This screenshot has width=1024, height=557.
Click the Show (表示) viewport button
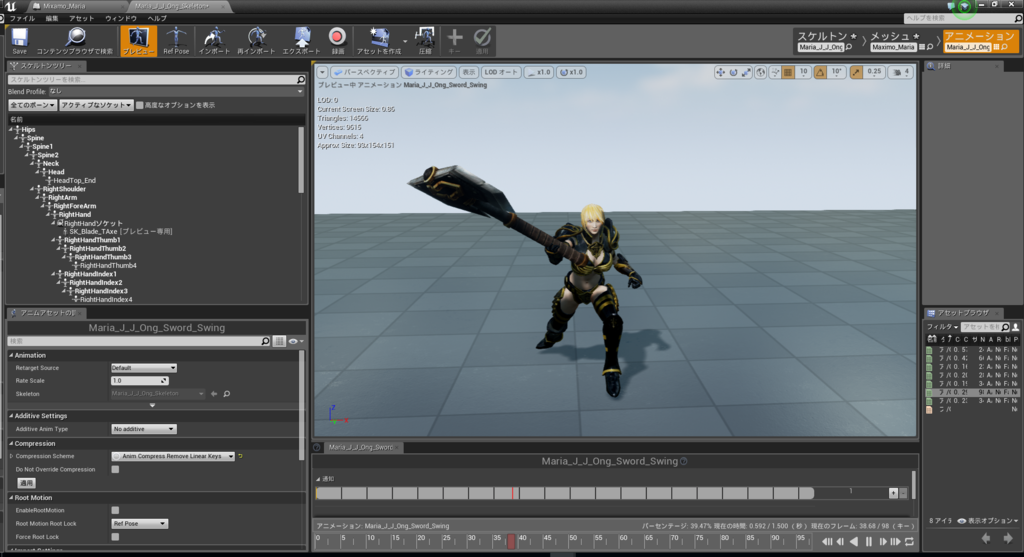pyautogui.click(x=469, y=72)
